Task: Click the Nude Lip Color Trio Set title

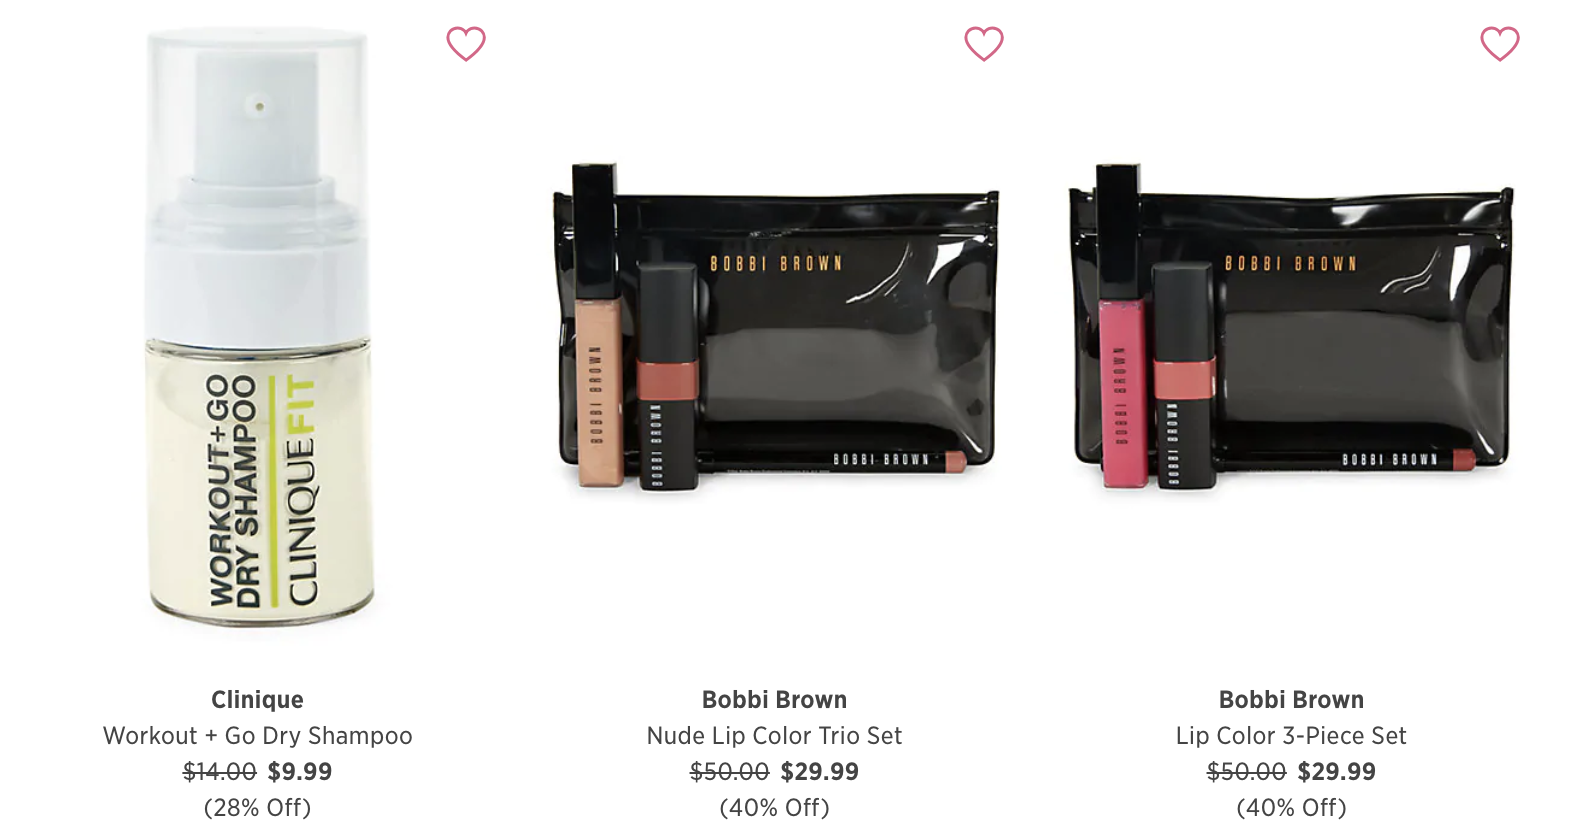Action: click(774, 736)
